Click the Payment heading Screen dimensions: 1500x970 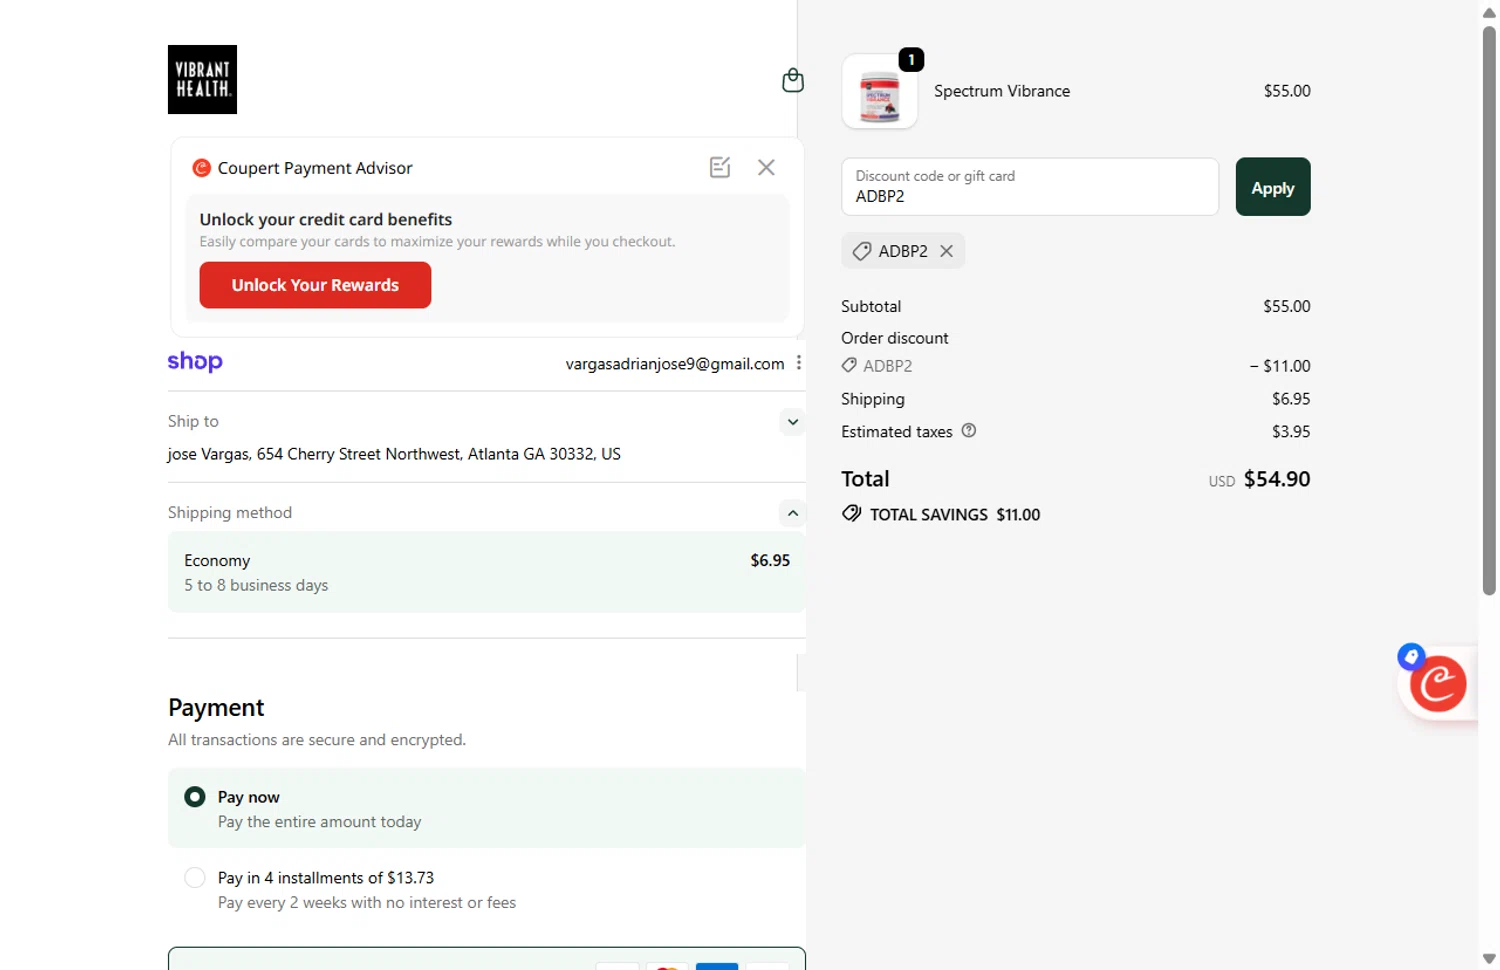click(216, 708)
